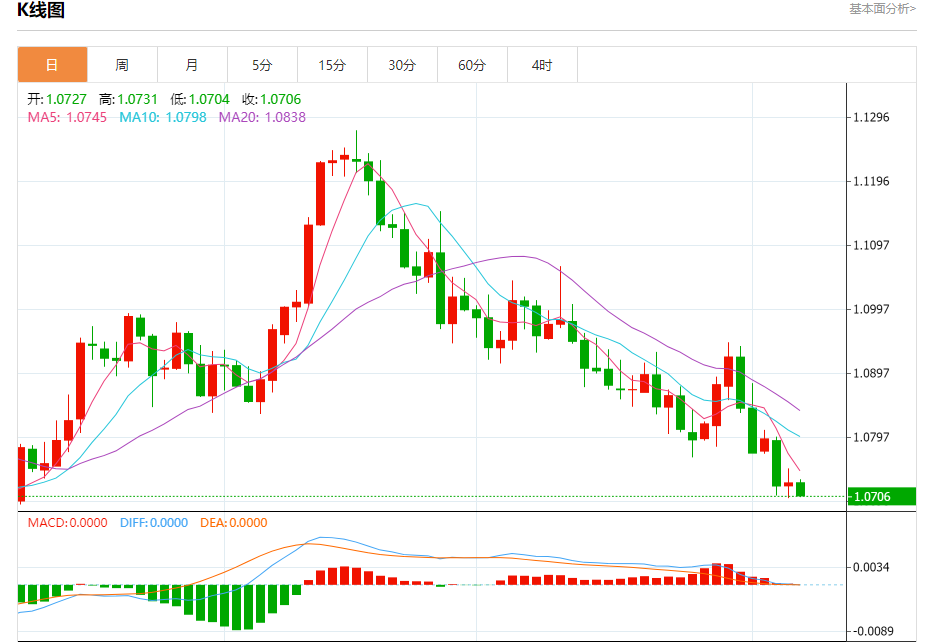The width and height of the screenshot is (927, 642).
Task: Open the 5分 timeframe tab
Action: (262, 64)
